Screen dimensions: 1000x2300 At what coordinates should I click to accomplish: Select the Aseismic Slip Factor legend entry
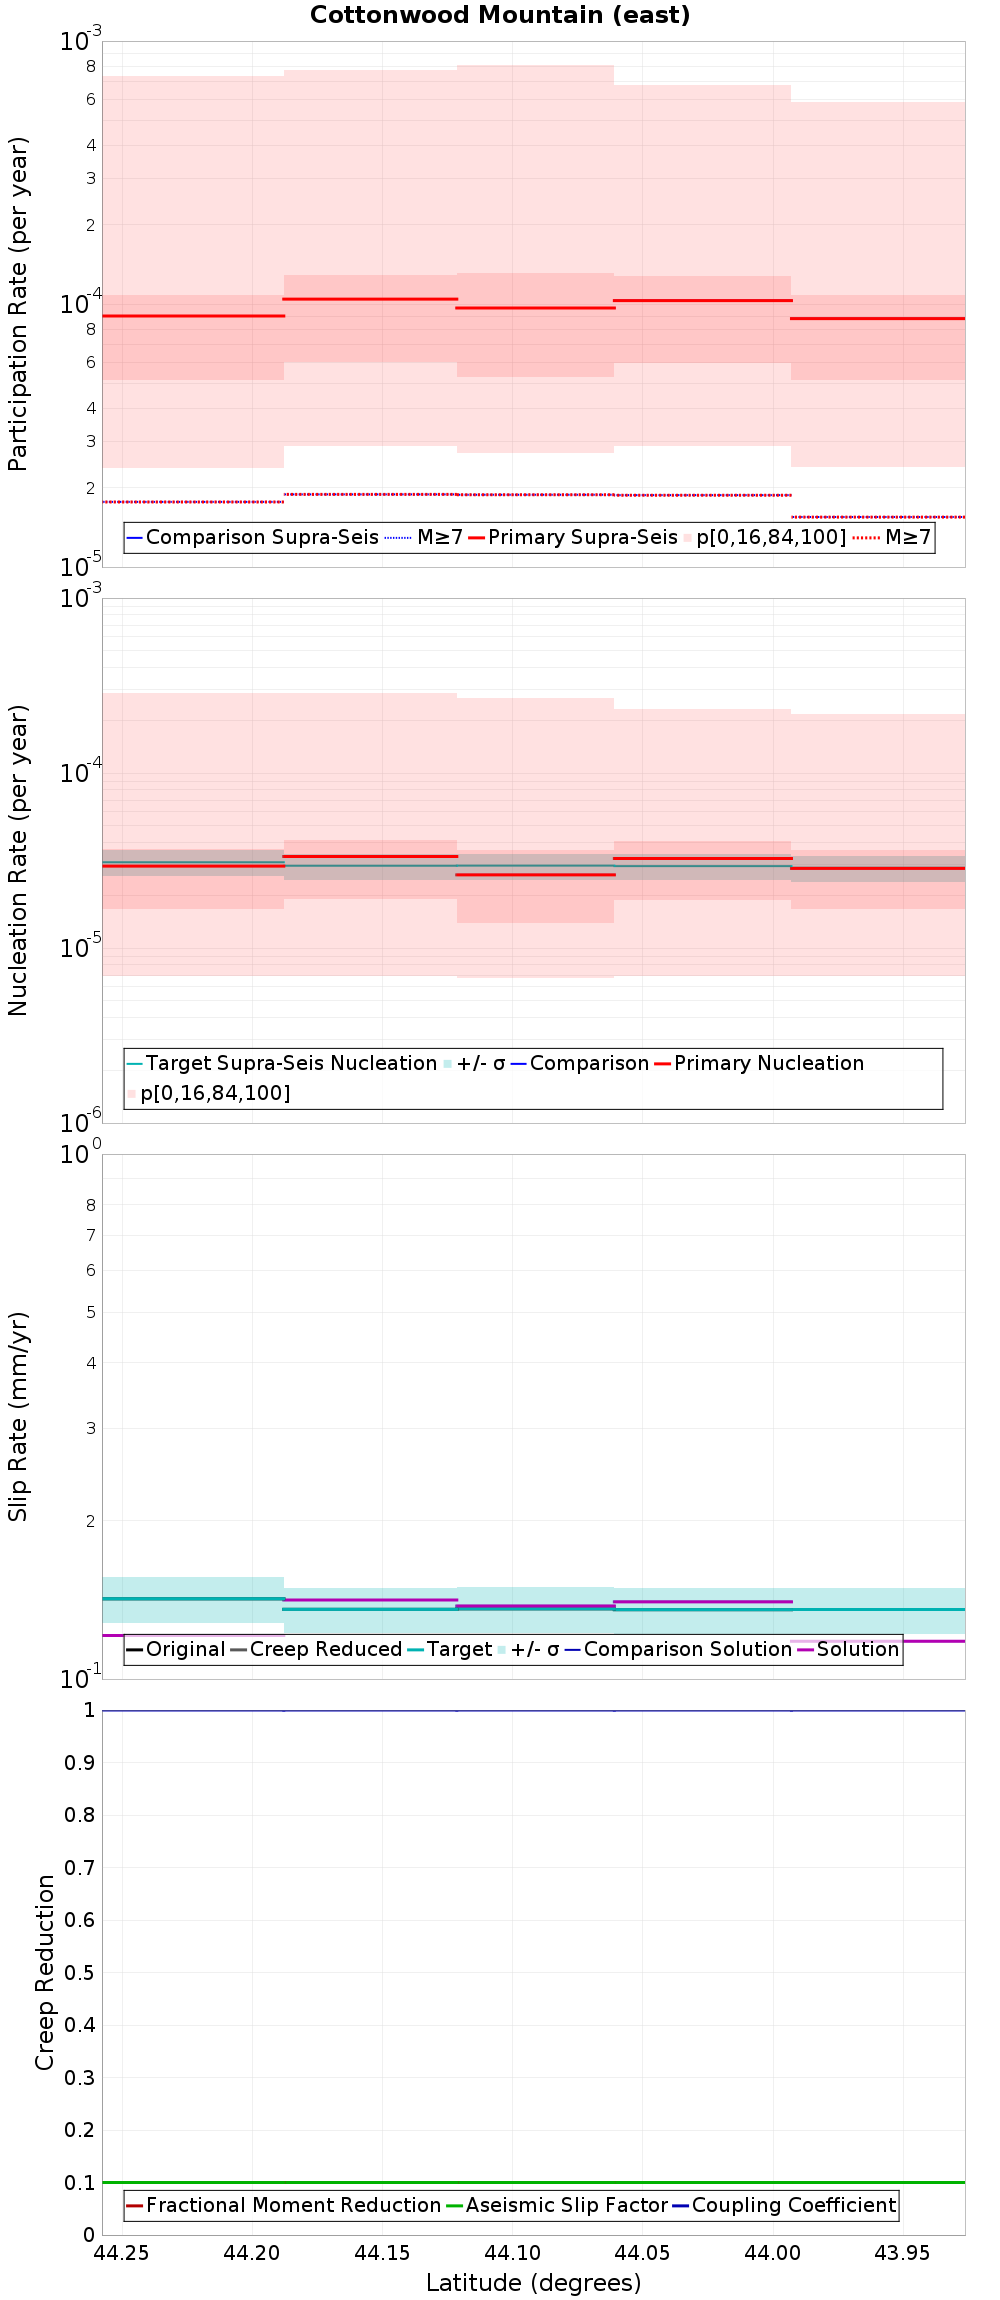point(556,2205)
